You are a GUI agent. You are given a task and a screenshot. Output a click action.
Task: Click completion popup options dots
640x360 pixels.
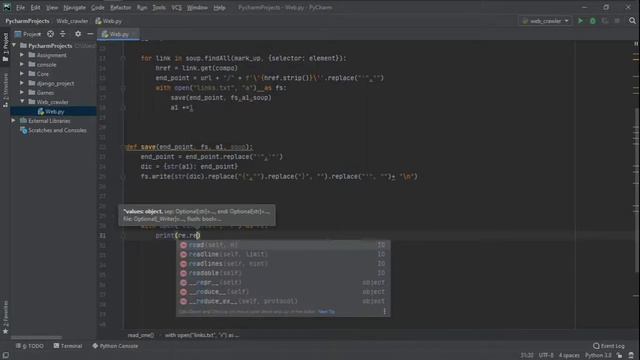(384, 311)
